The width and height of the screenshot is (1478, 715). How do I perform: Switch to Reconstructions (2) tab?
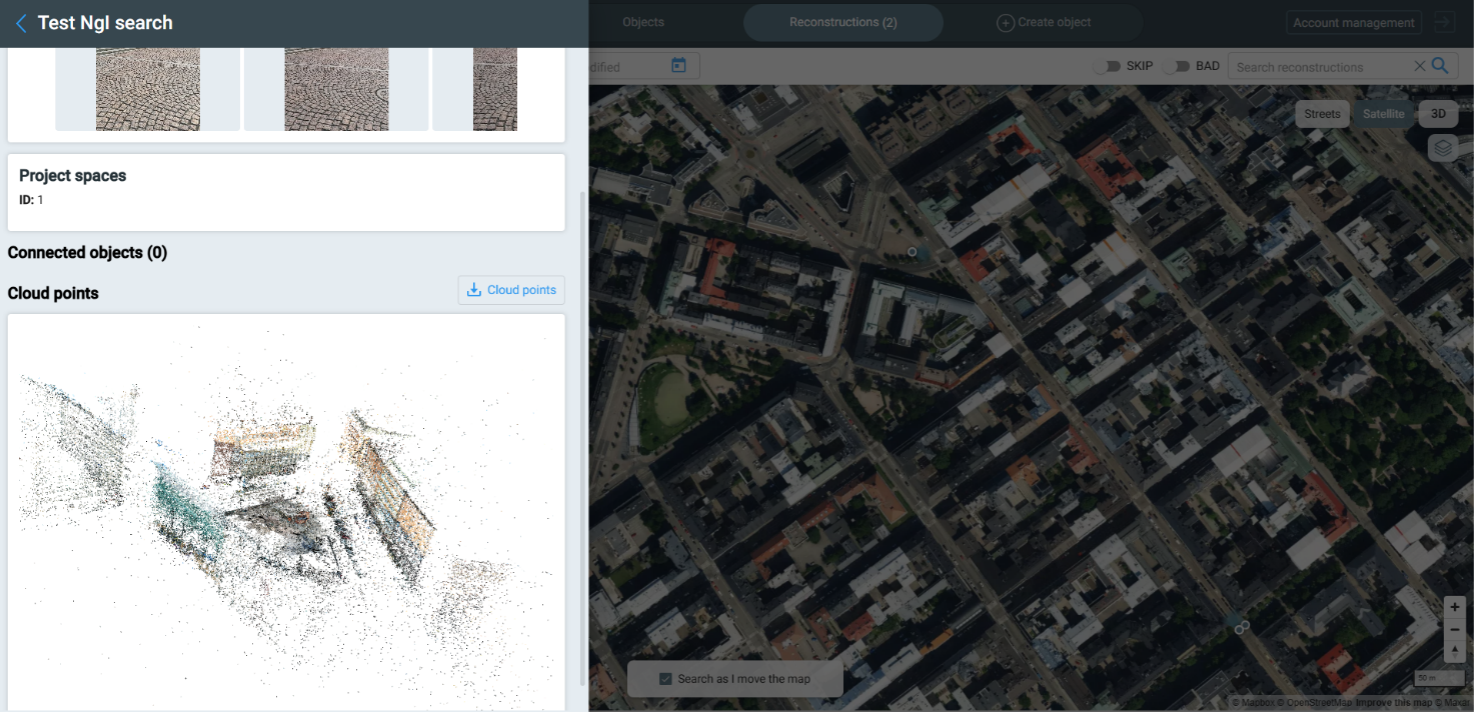[x=843, y=22]
